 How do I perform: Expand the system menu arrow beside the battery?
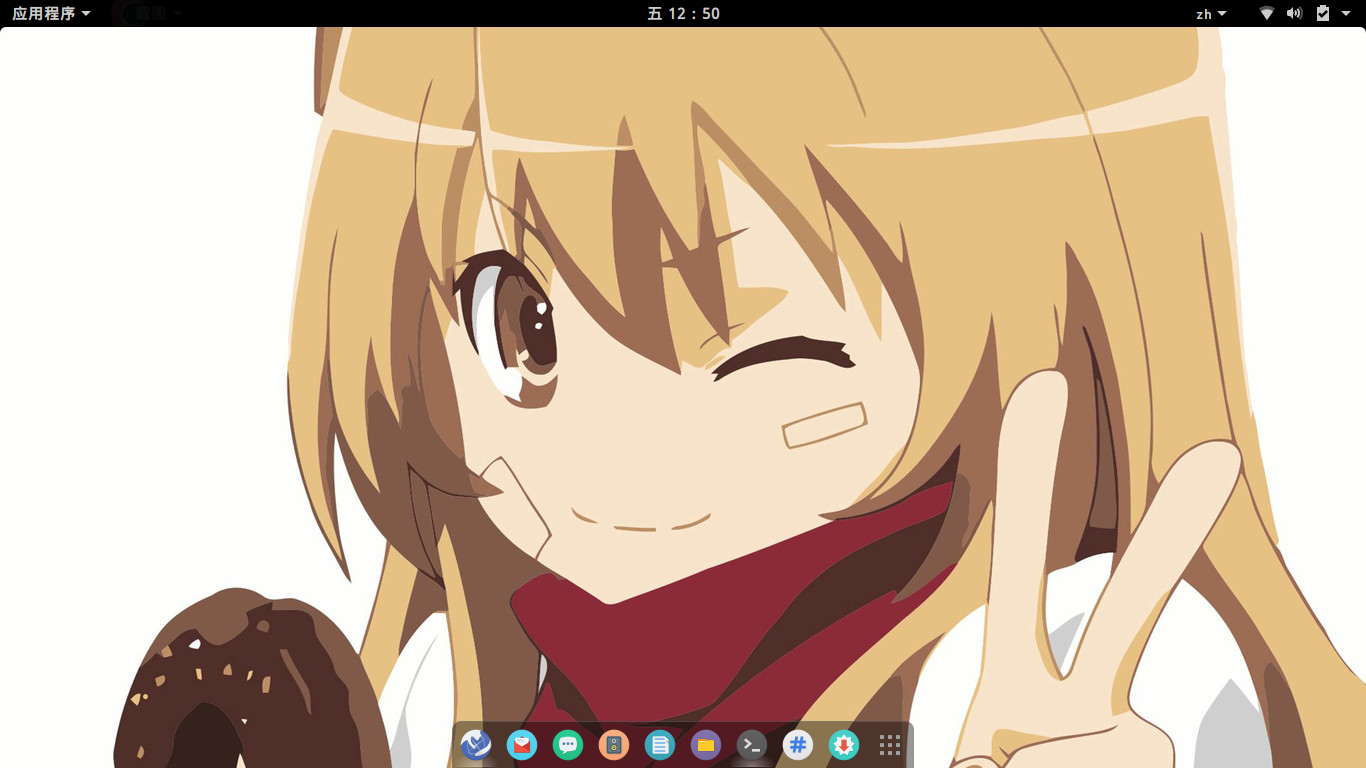(x=1346, y=13)
